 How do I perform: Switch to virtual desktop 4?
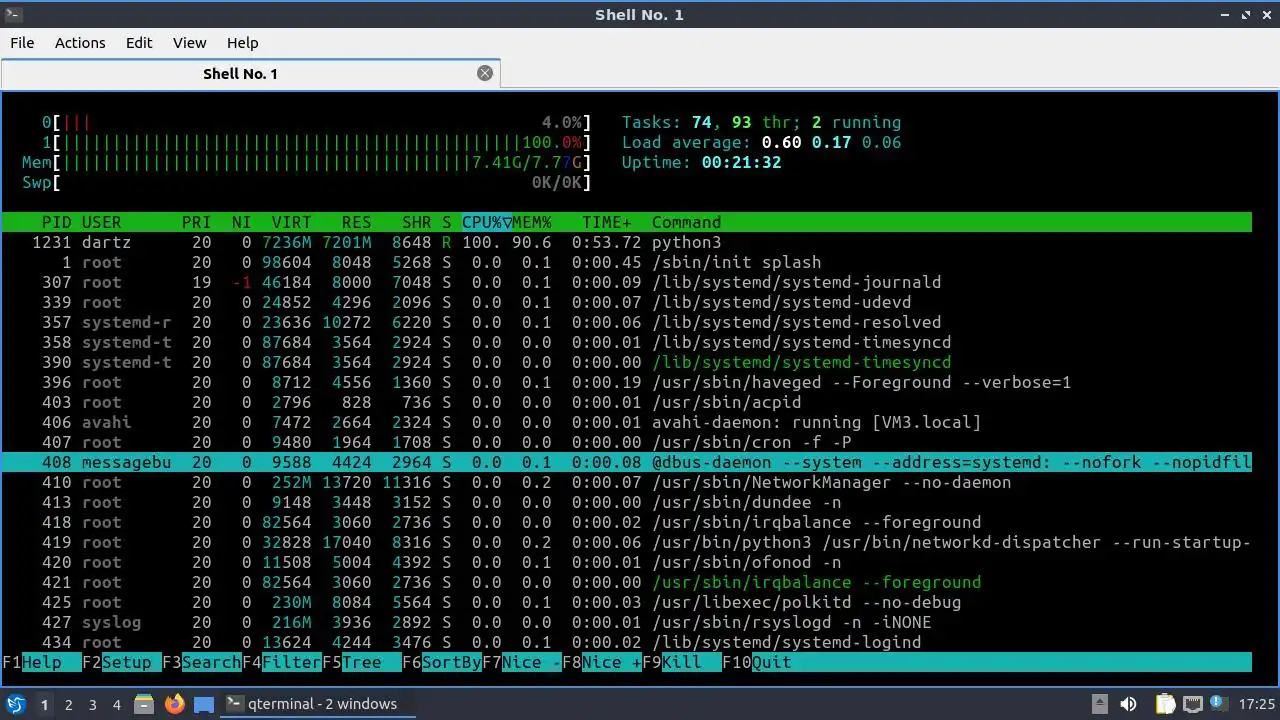[116, 704]
